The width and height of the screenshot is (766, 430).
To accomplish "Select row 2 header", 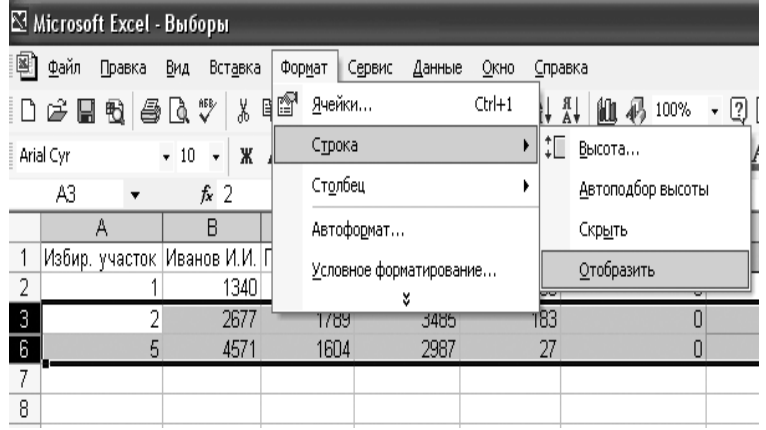I will coord(24,287).
